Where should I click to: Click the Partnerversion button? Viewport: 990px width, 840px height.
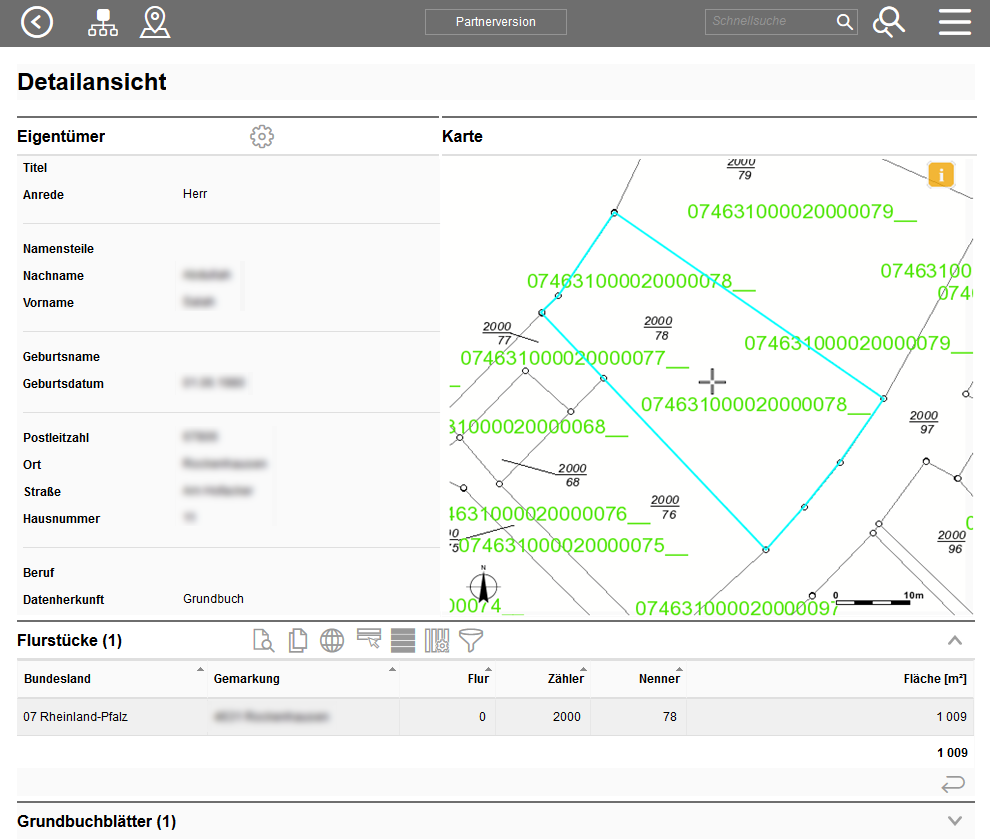tap(495, 22)
